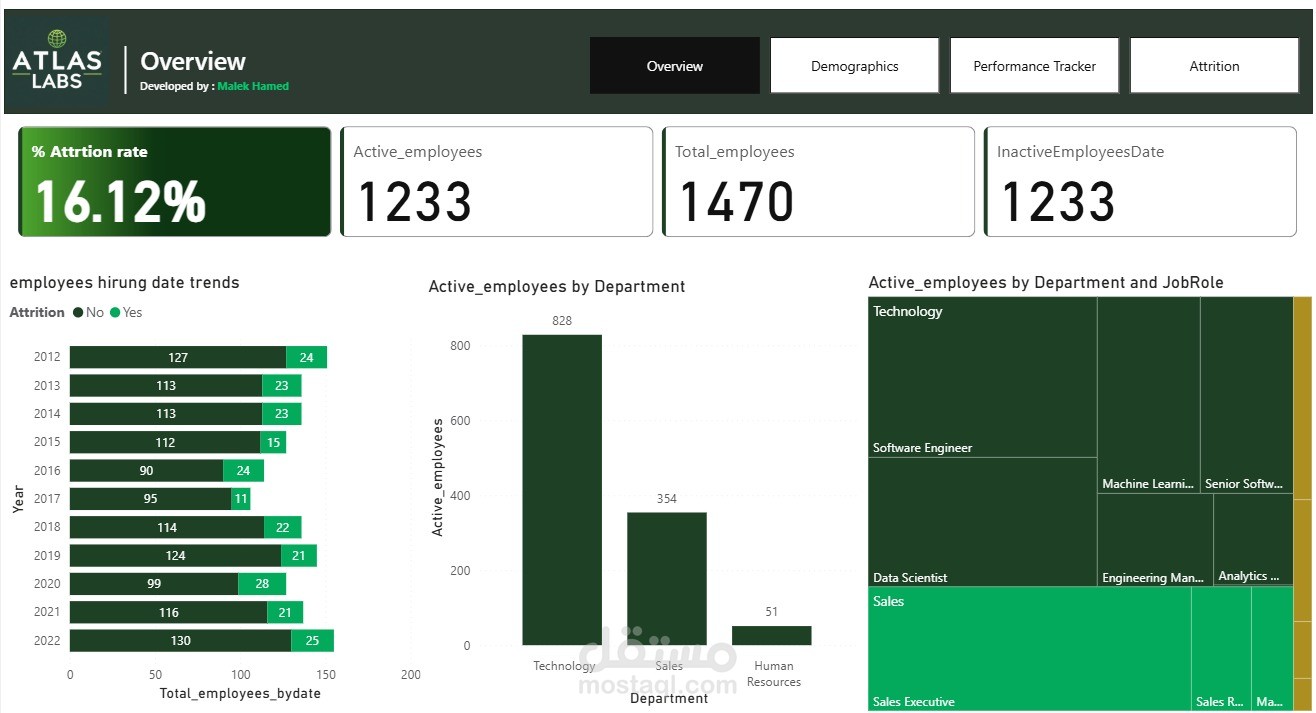Click the Technology bar in department chart
The width and height of the screenshot is (1316, 713).
tap(561, 490)
